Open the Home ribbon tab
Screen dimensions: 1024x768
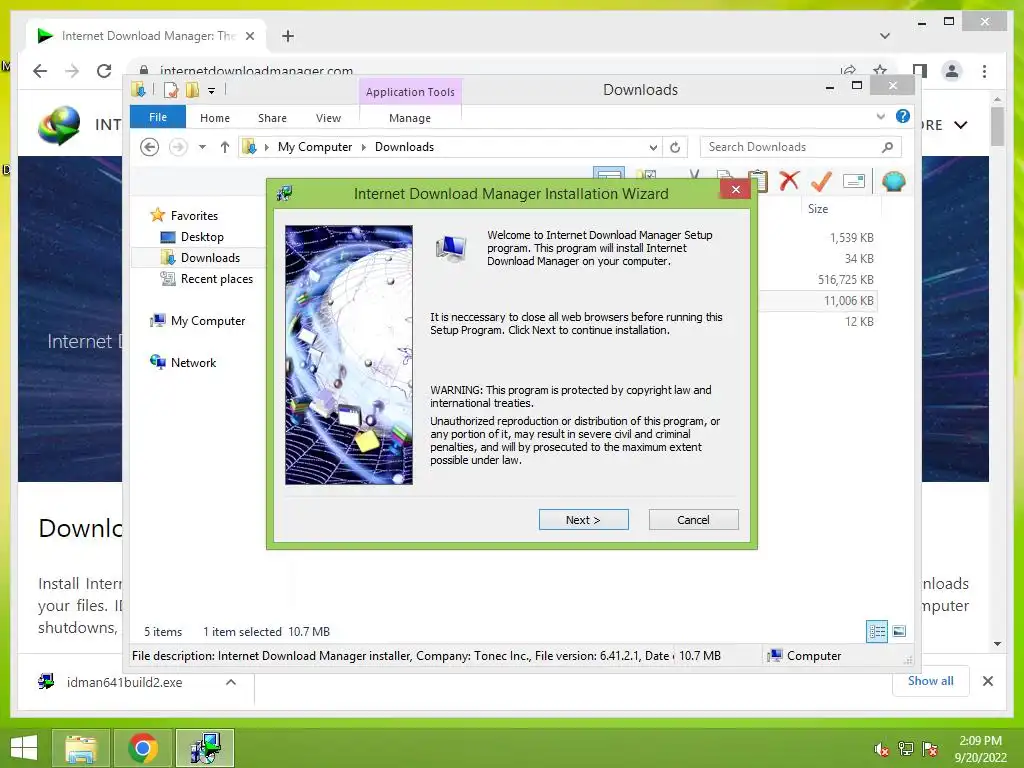pos(215,118)
